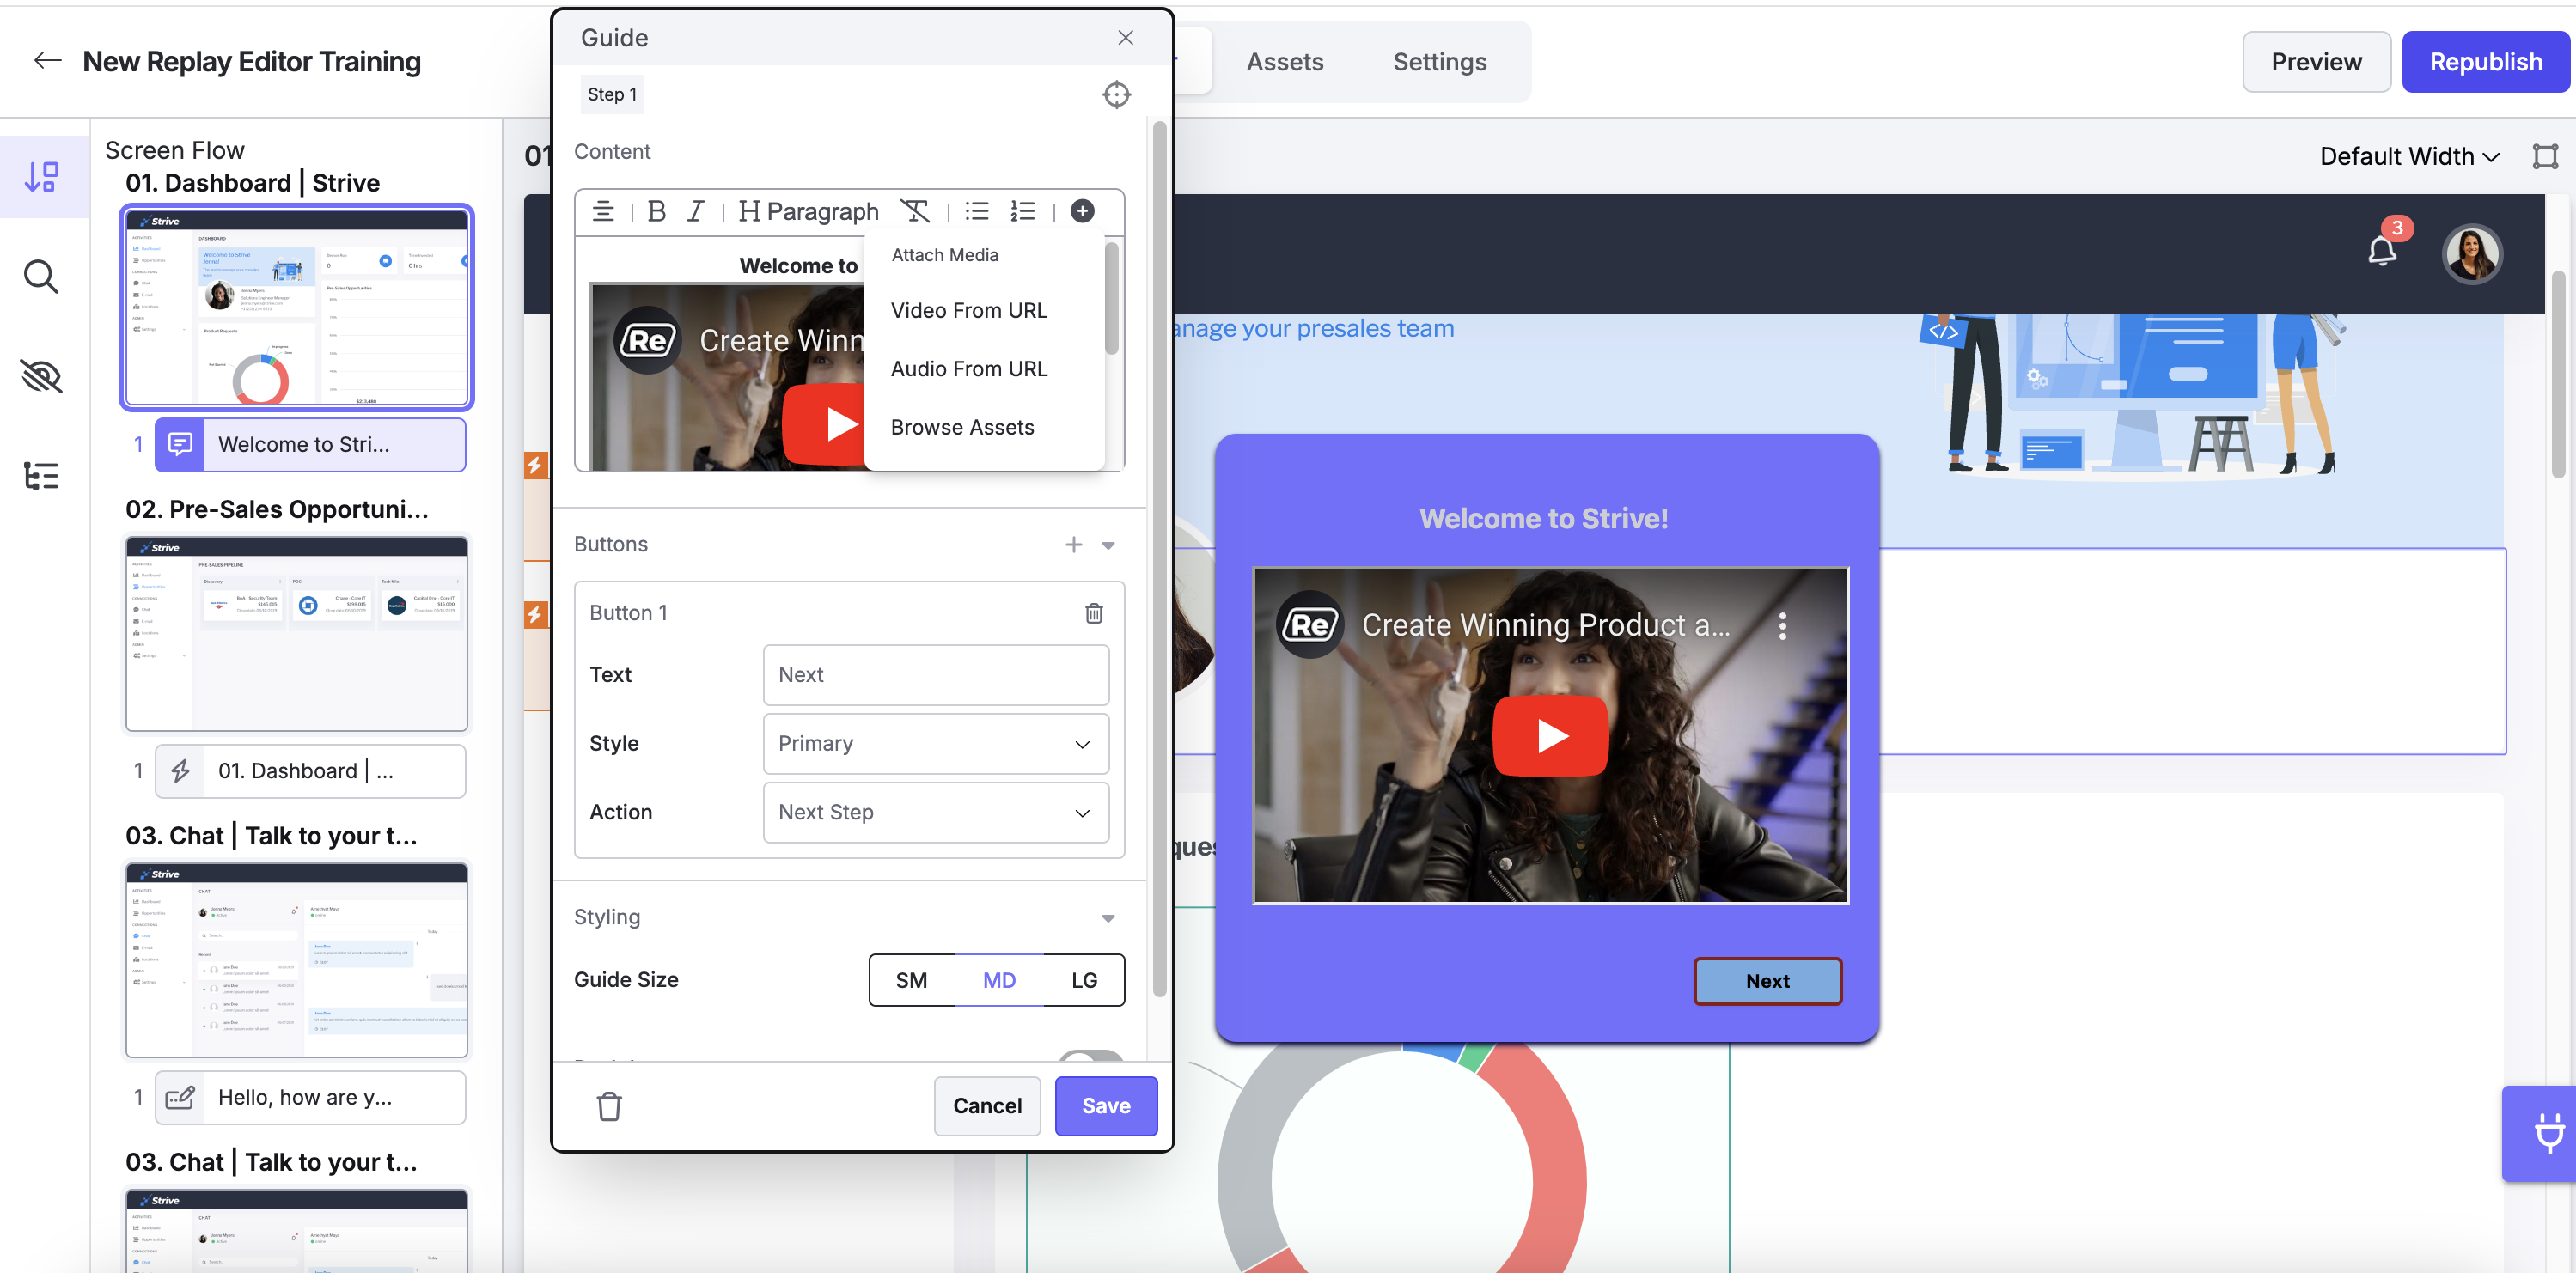The height and width of the screenshot is (1273, 2576).
Task: Click the plus circle attach media icon
Action: (1082, 211)
